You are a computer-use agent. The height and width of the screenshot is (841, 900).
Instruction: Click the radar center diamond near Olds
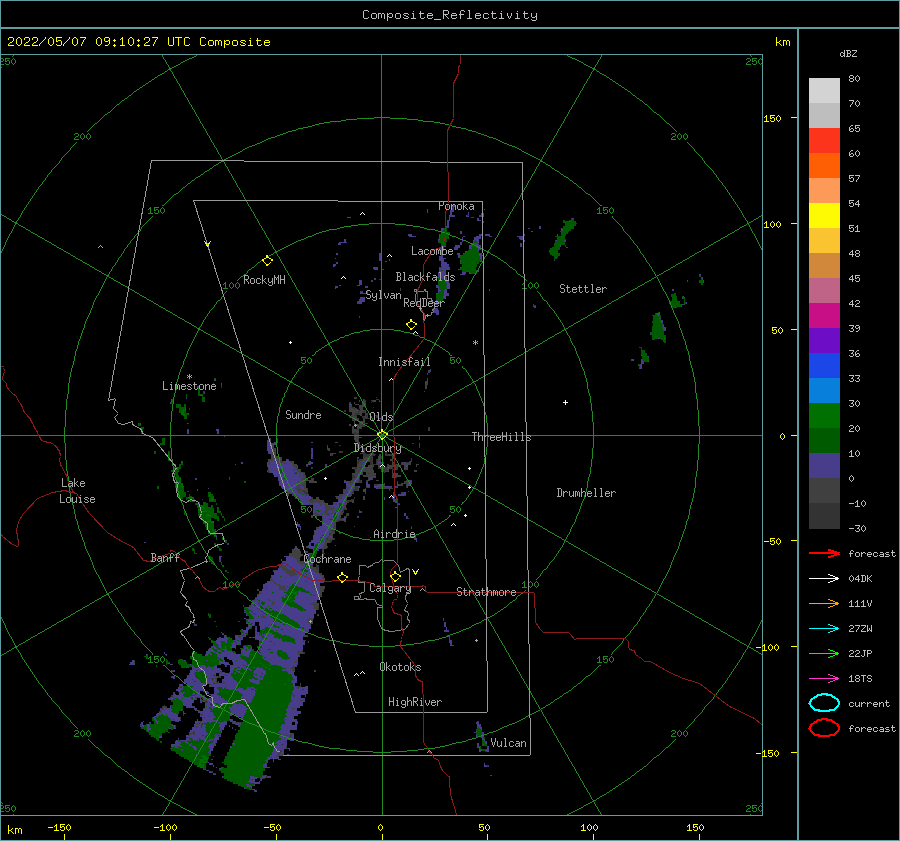pyautogui.click(x=382, y=435)
